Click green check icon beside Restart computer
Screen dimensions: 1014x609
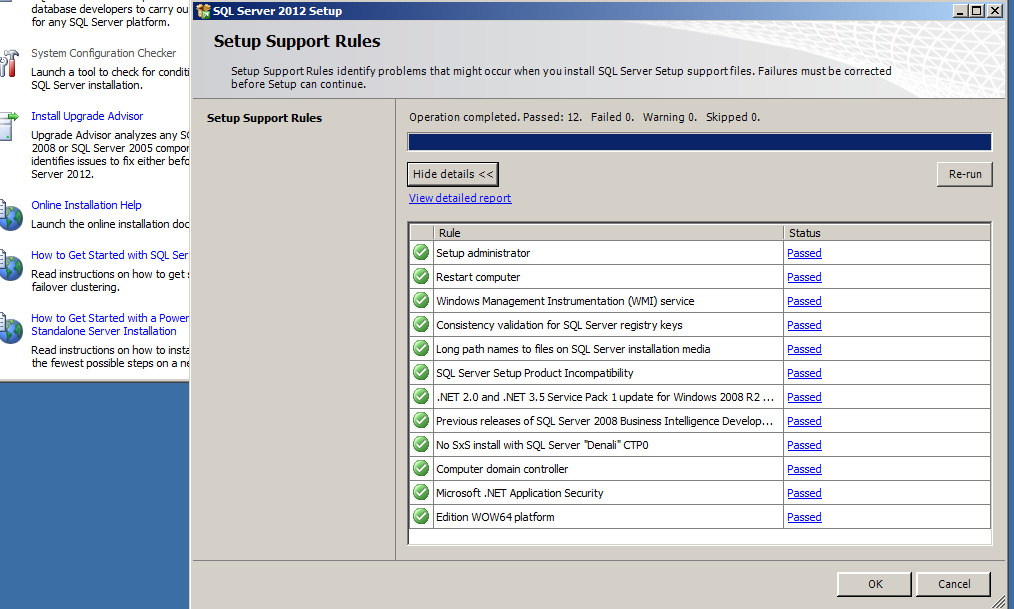pyautogui.click(x=421, y=277)
